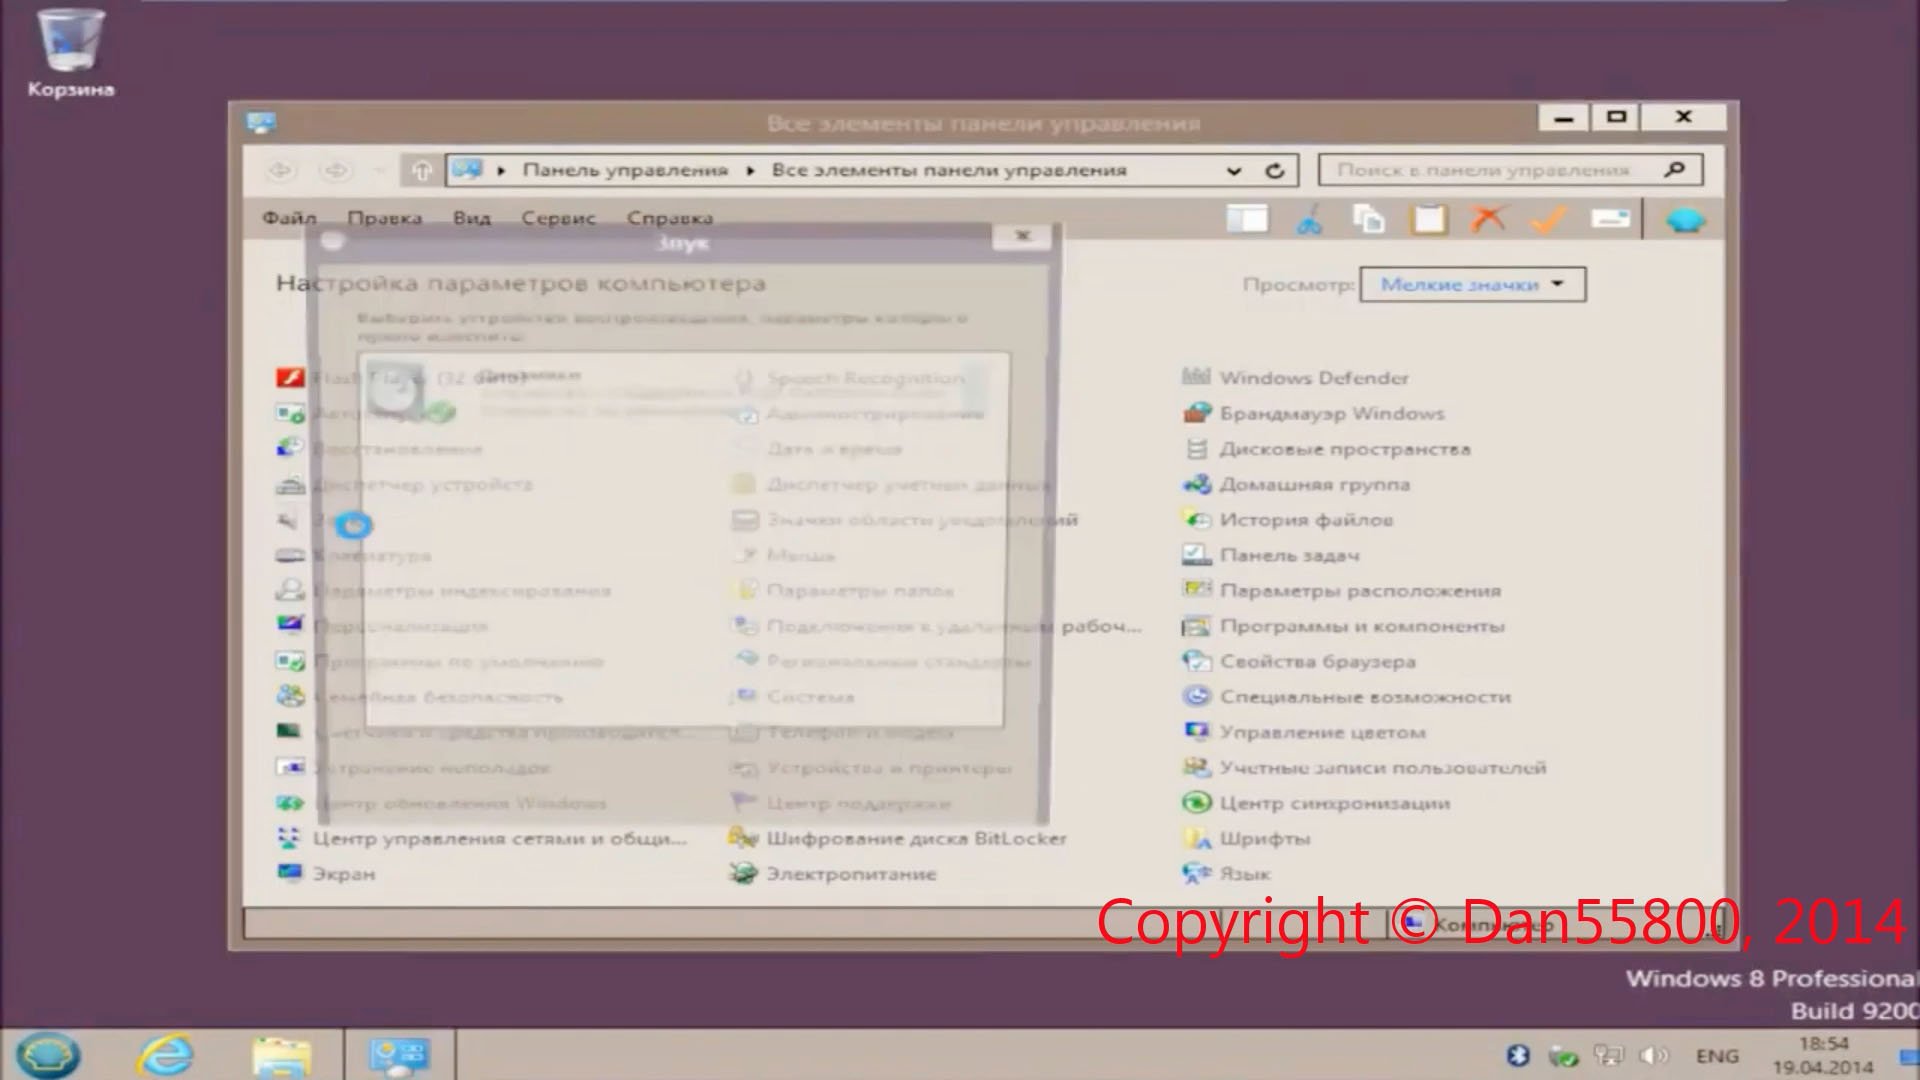The height and width of the screenshot is (1080, 1920).
Task: Open Свойства браузера
Action: click(x=1318, y=661)
